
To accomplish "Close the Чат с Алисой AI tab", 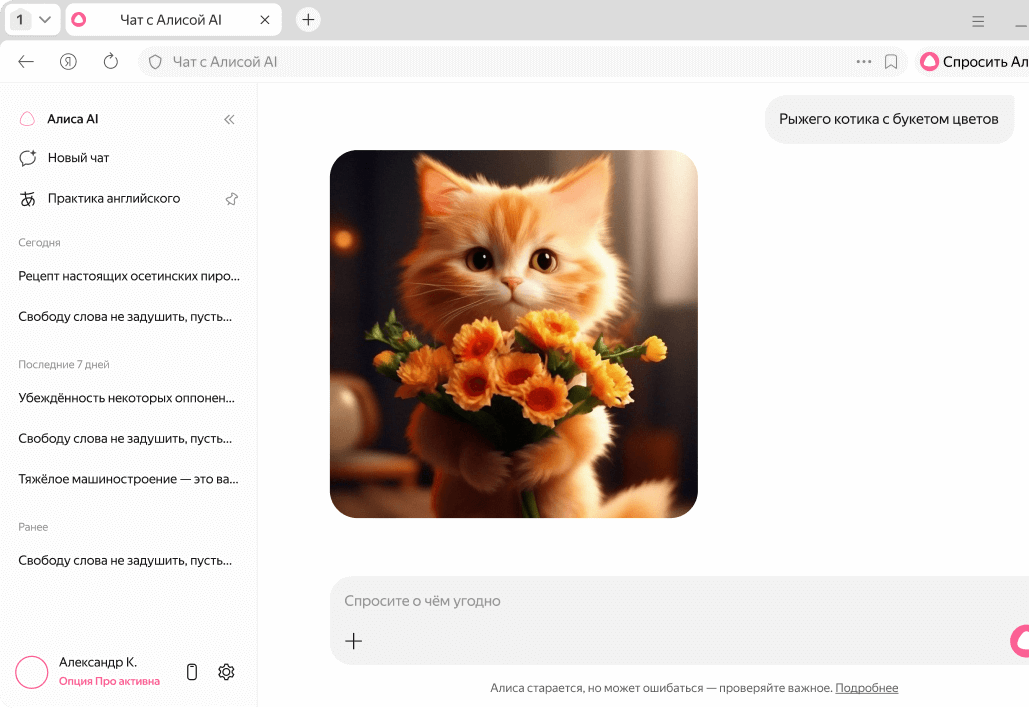I will [x=264, y=20].
